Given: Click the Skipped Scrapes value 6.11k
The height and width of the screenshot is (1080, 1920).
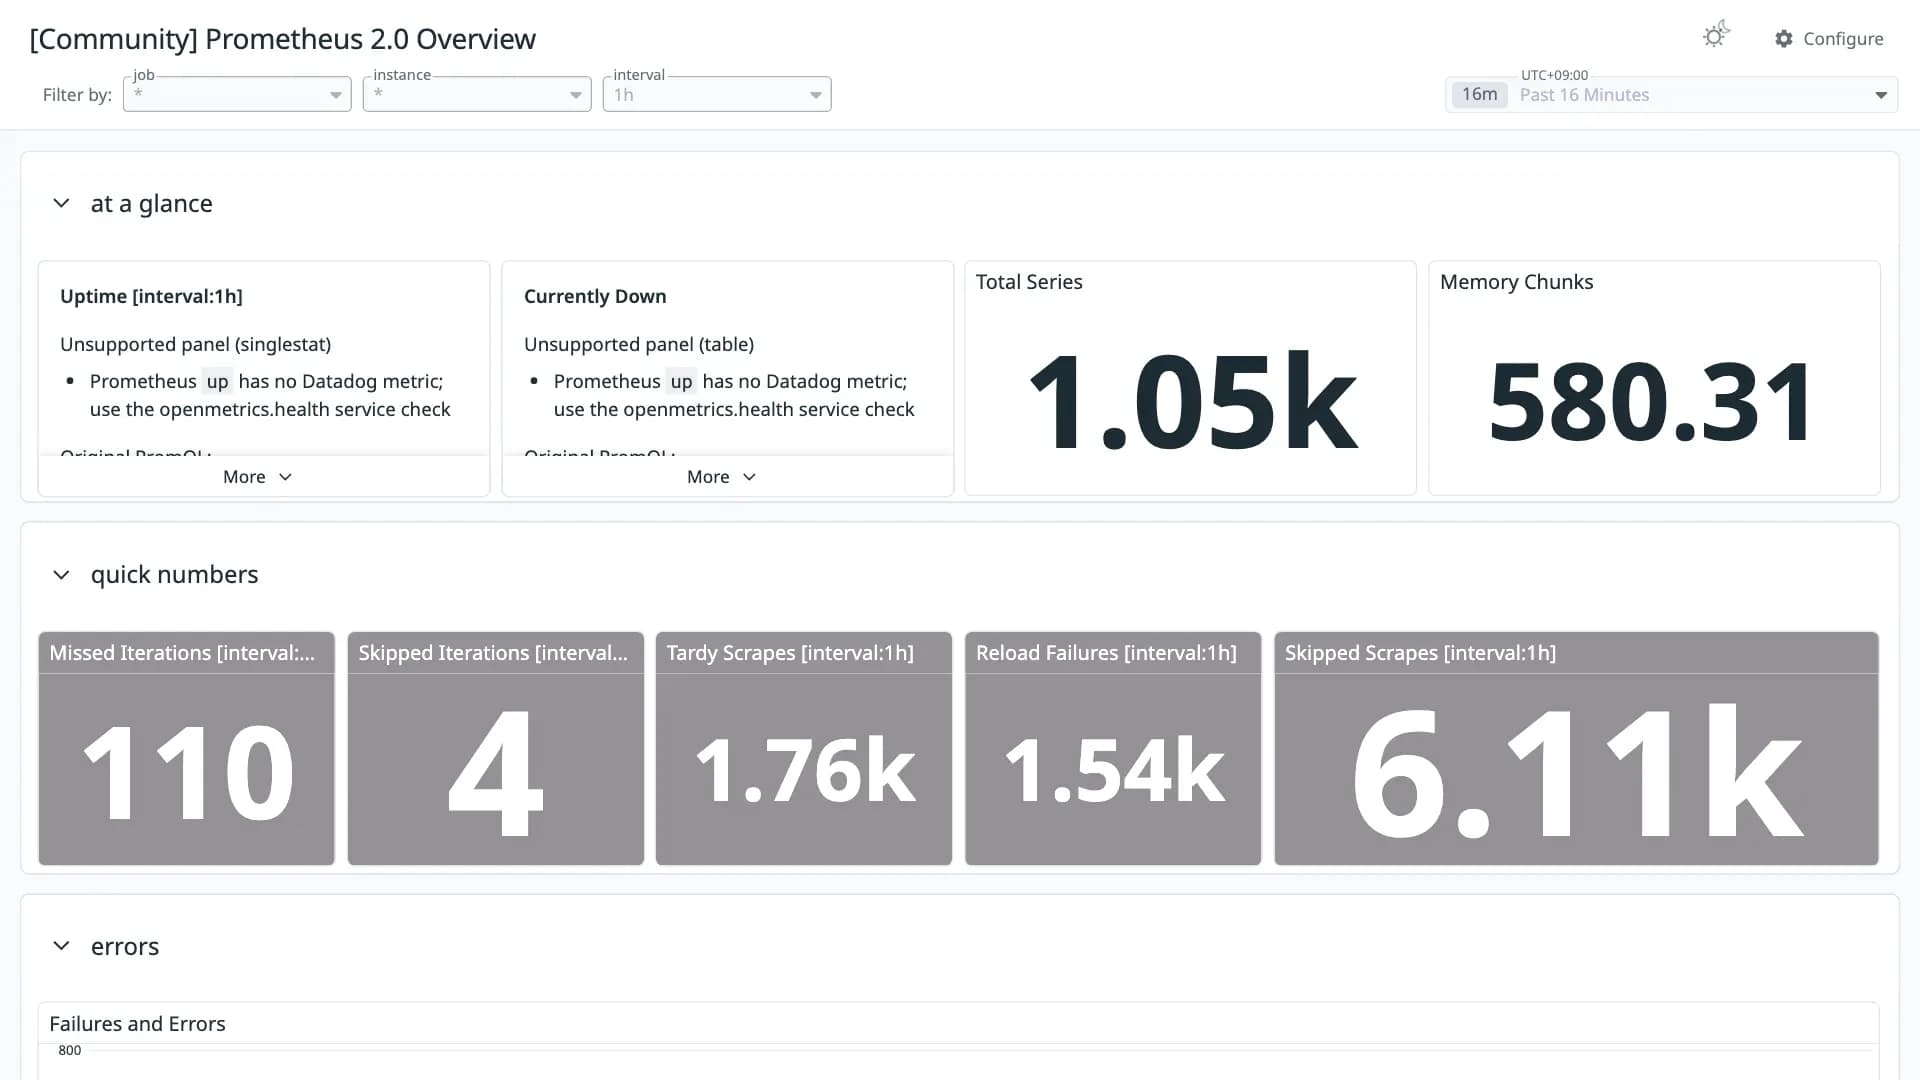Looking at the screenshot, I should [x=1577, y=771].
